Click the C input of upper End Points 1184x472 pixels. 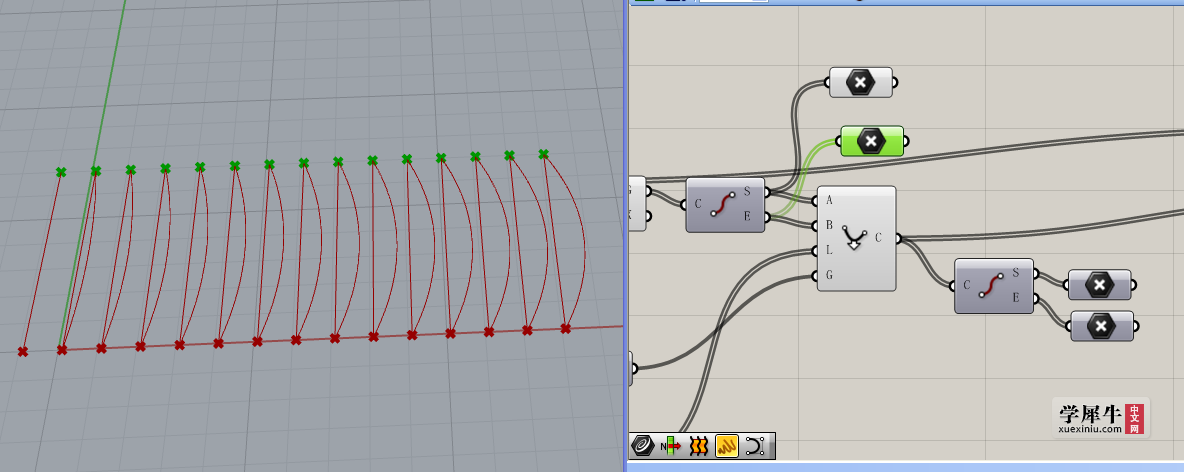pyautogui.click(x=698, y=205)
